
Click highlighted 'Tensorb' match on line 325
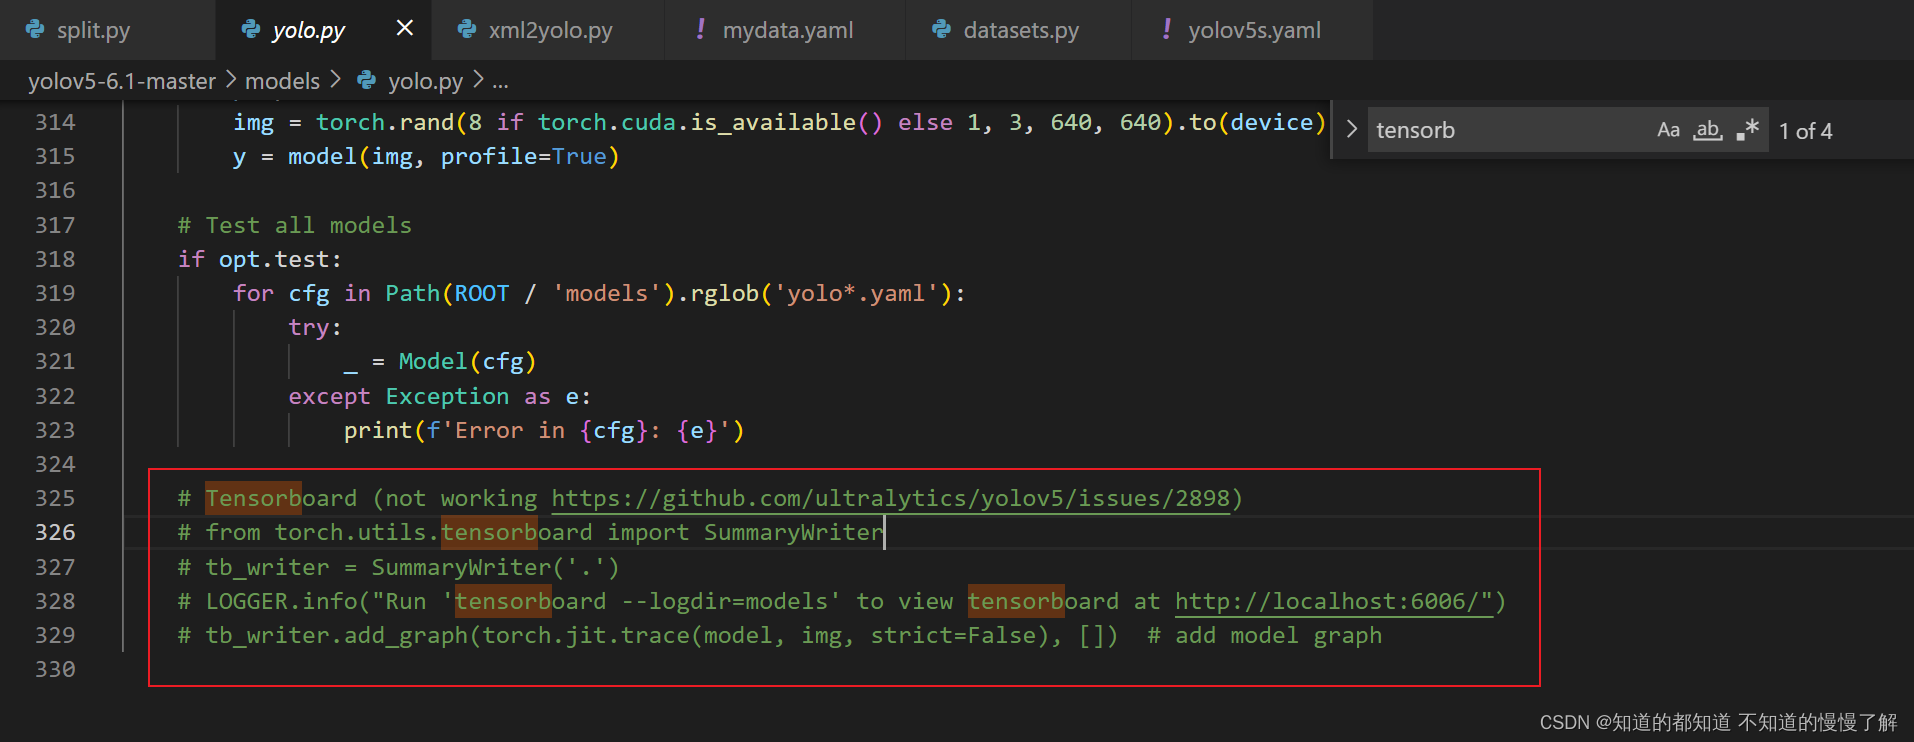pyautogui.click(x=254, y=498)
